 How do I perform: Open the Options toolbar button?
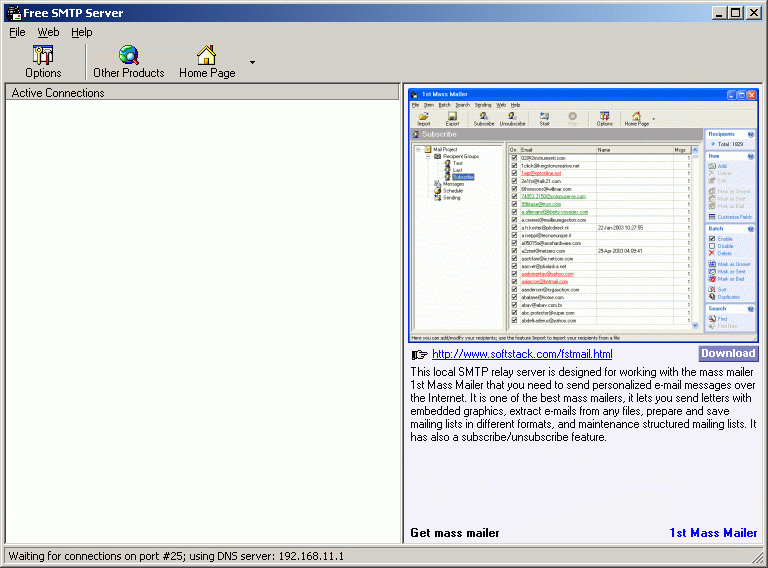43,62
